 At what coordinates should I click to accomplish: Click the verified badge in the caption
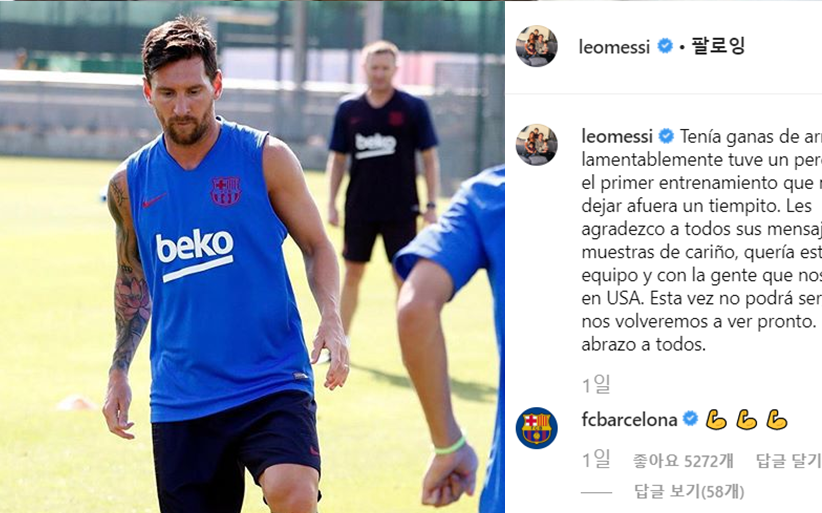(666, 136)
